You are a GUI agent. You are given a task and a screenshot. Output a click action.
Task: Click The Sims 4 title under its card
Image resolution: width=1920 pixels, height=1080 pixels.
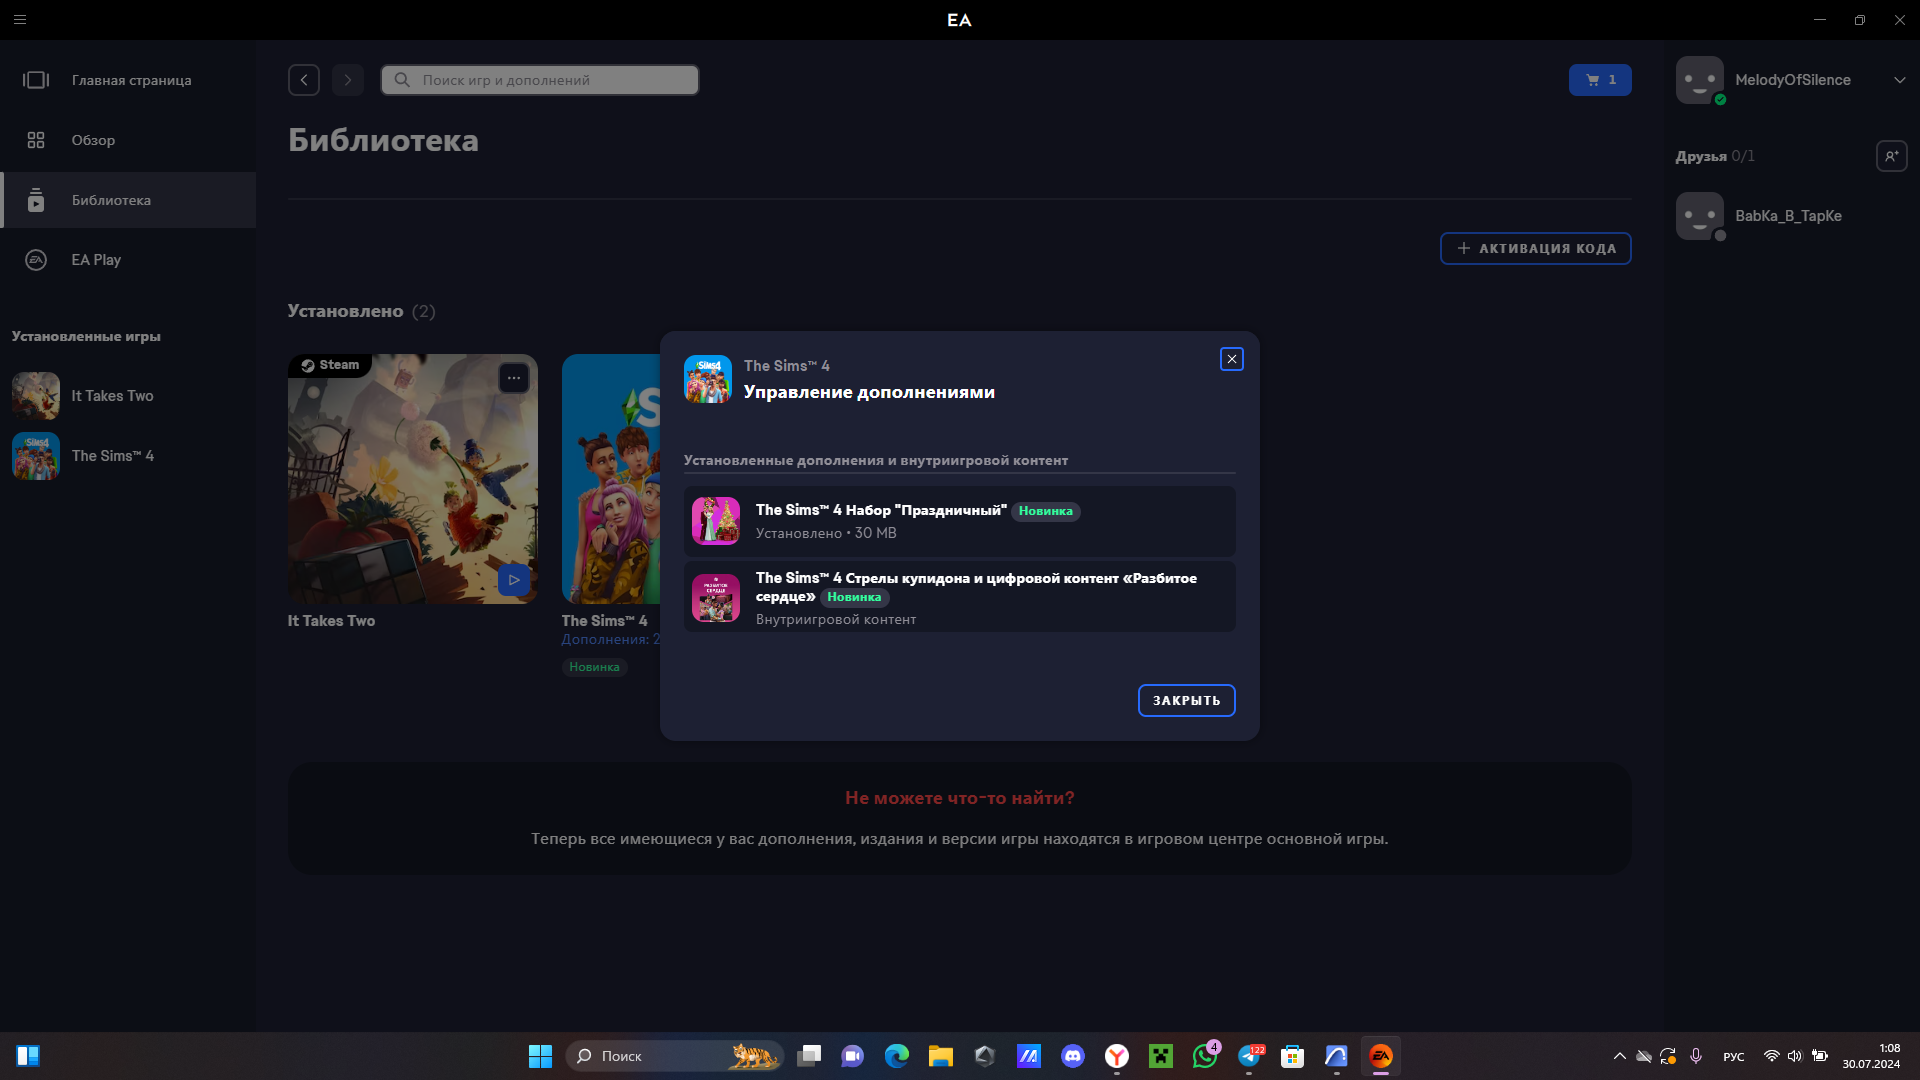point(604,621)
